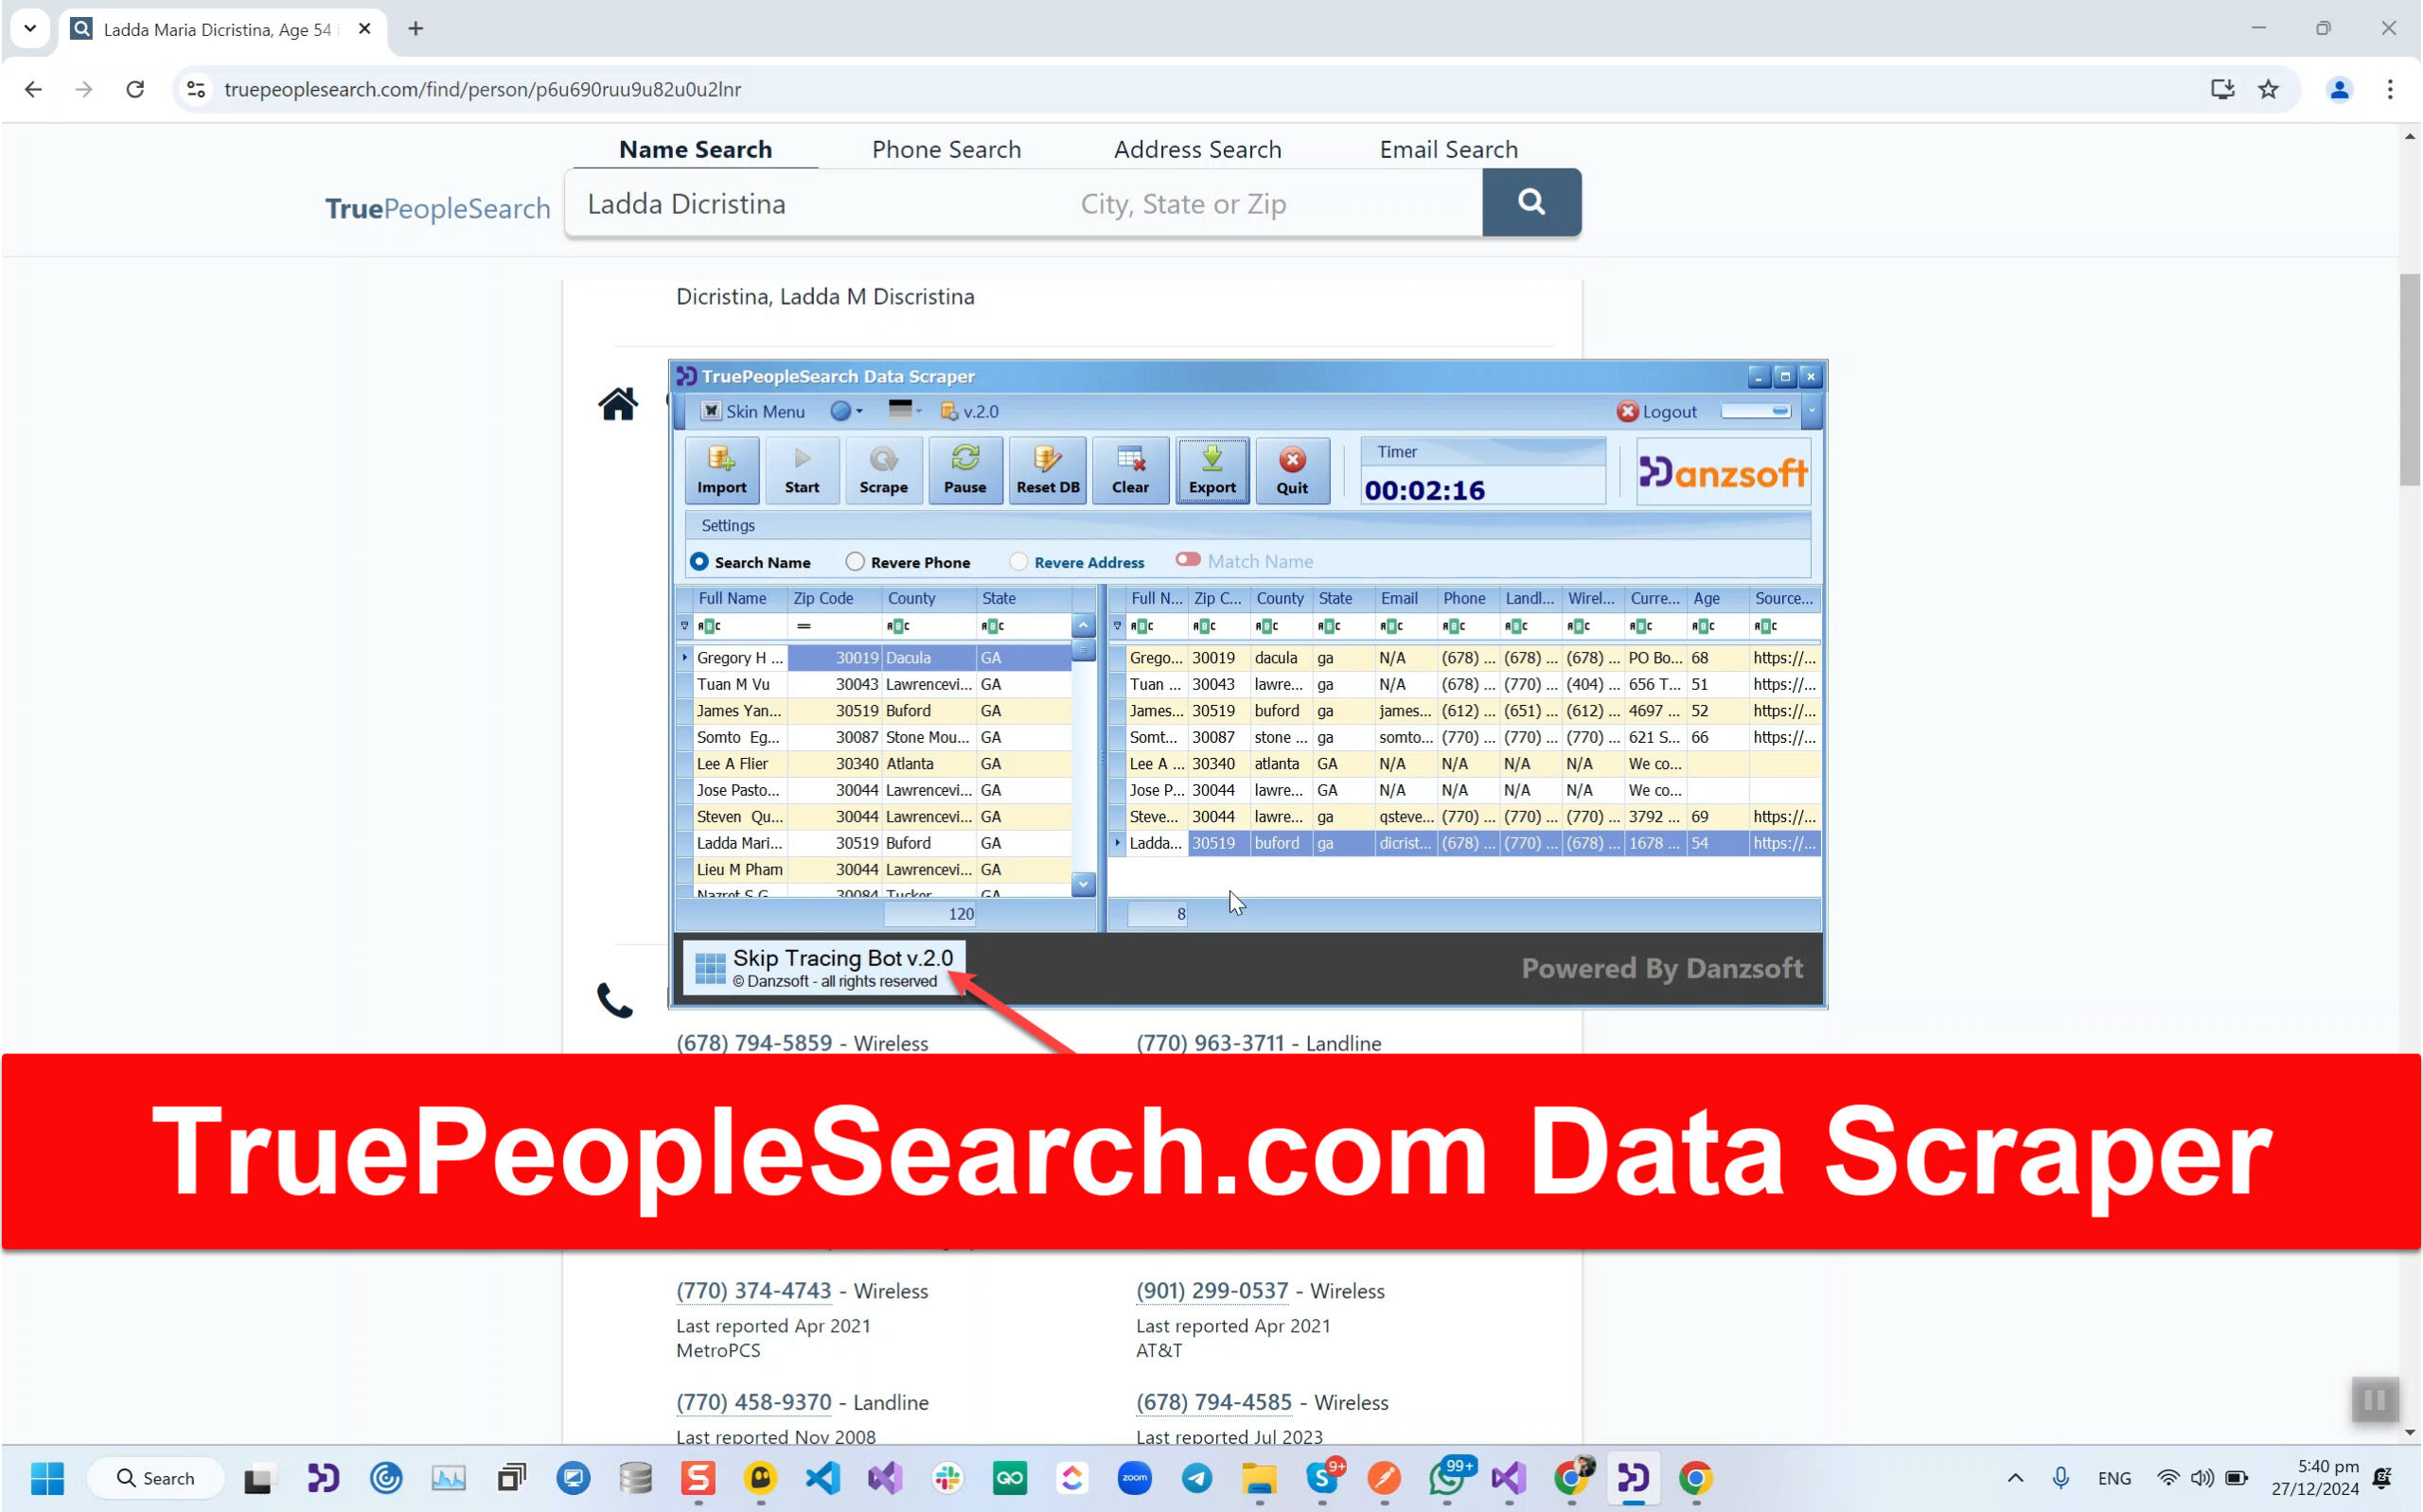This screenshot has height=1512, width=2423.
Task: Click the Ladda source https link cell
Action: click(x=1783, y=843)
